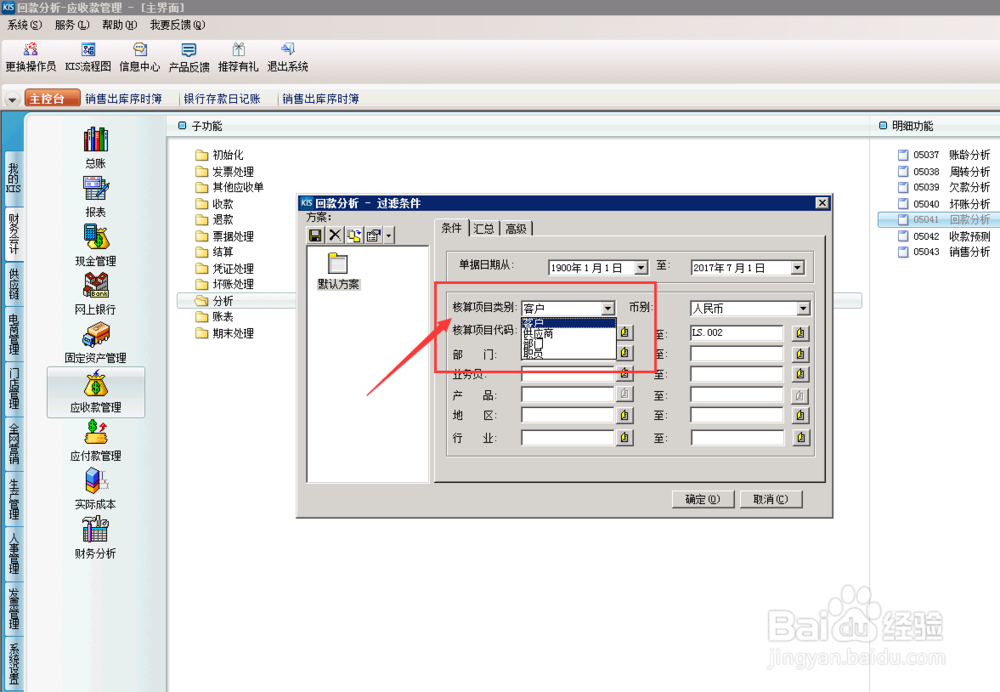Image resolution: width=1000 pixels, height=692 pixels.
Task: Click 行业 from input field
Action: coord(568,438)
